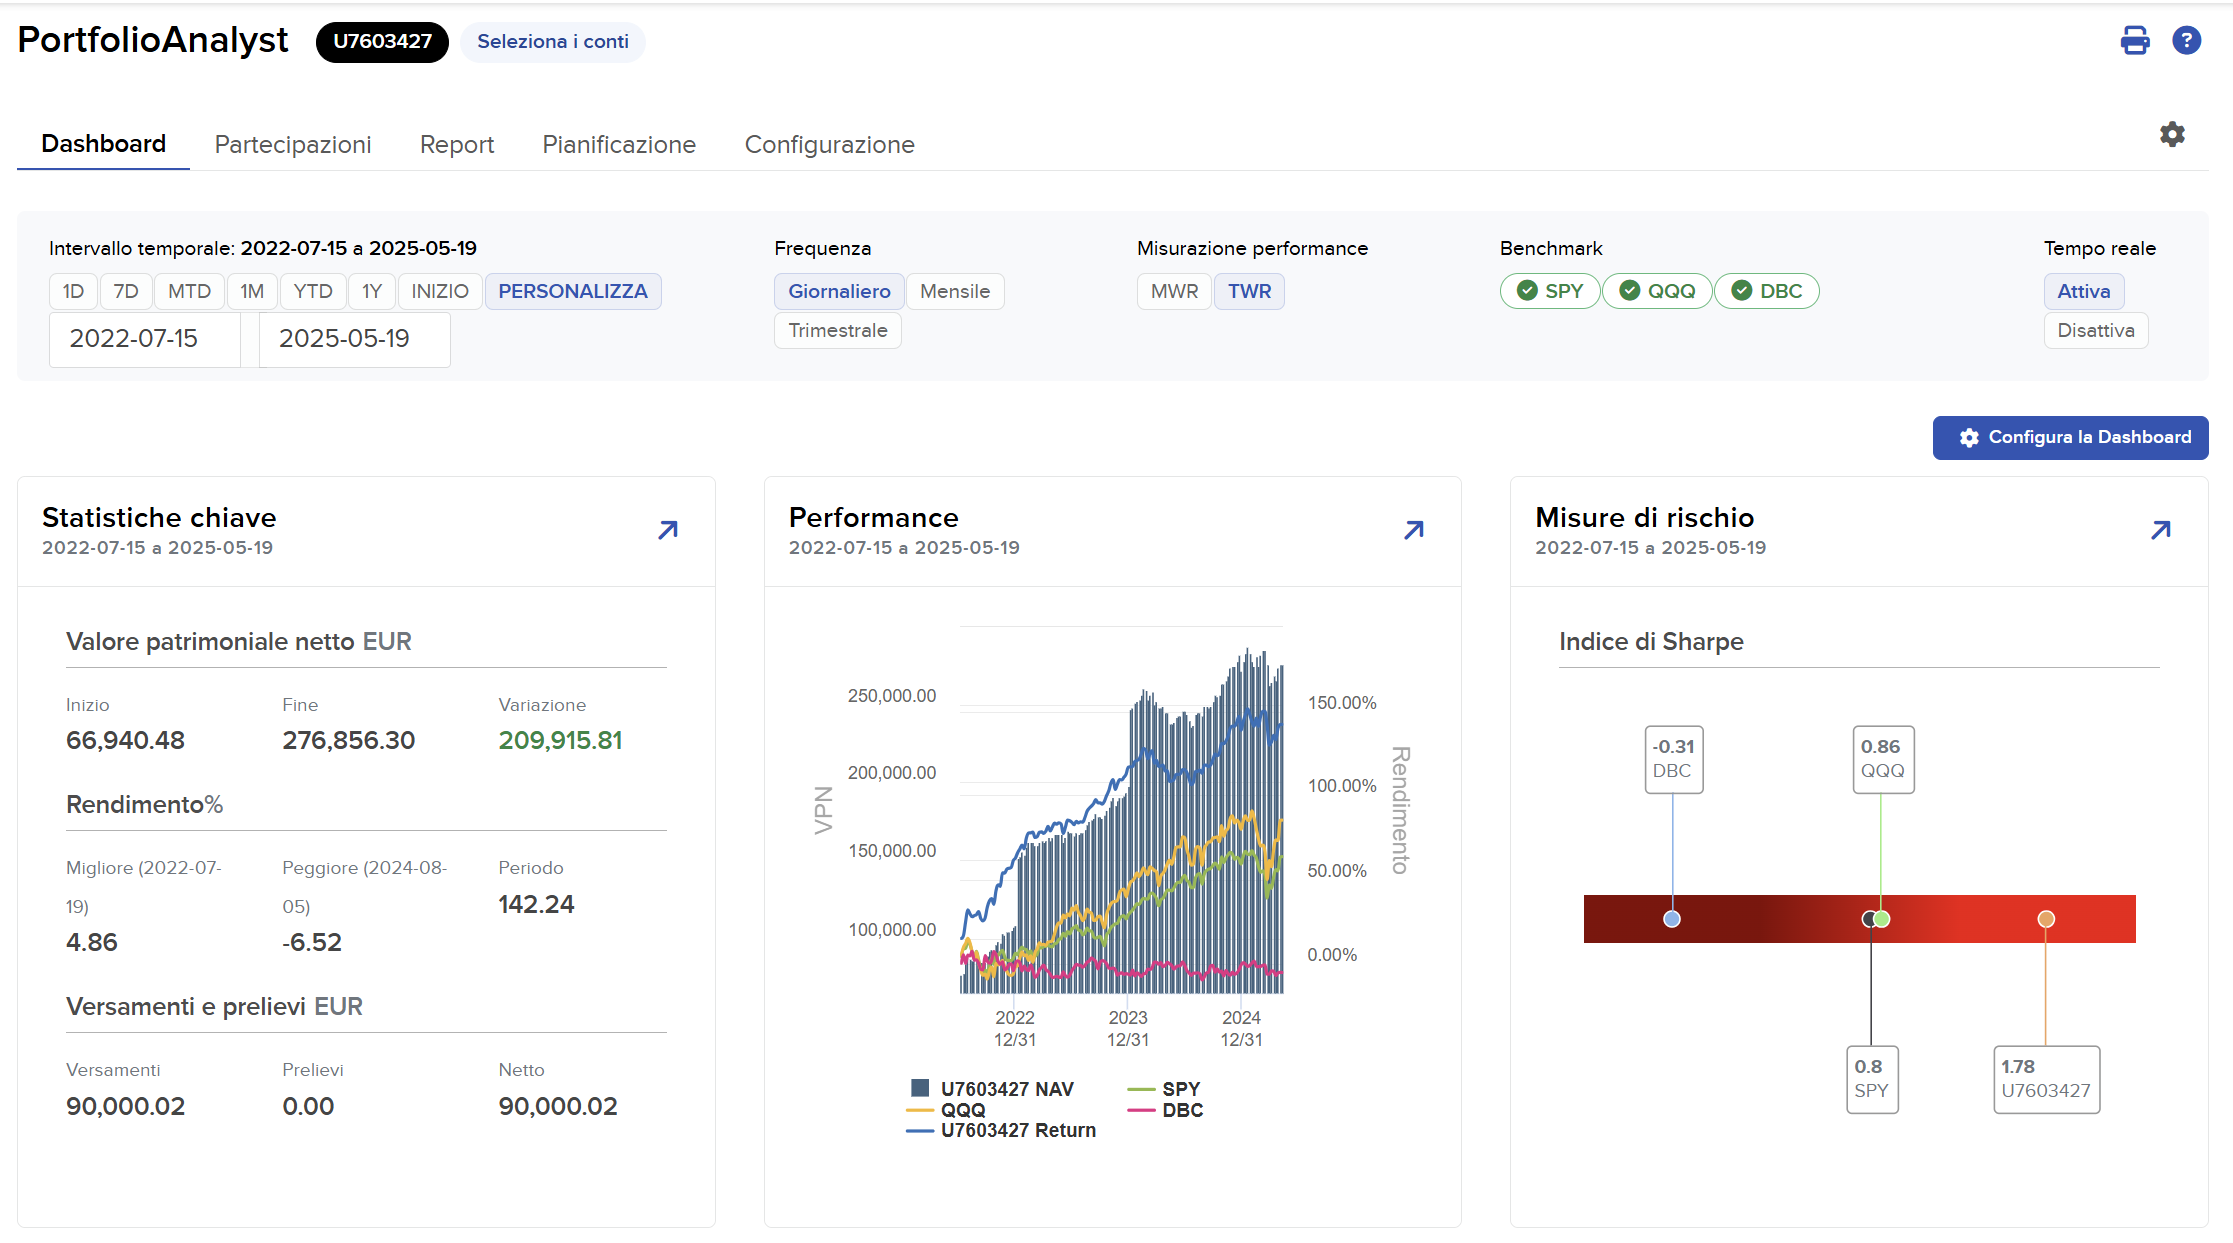Open the Report tab
Viewport: 2233px width, 1243px height.
[x=457, y=145]
